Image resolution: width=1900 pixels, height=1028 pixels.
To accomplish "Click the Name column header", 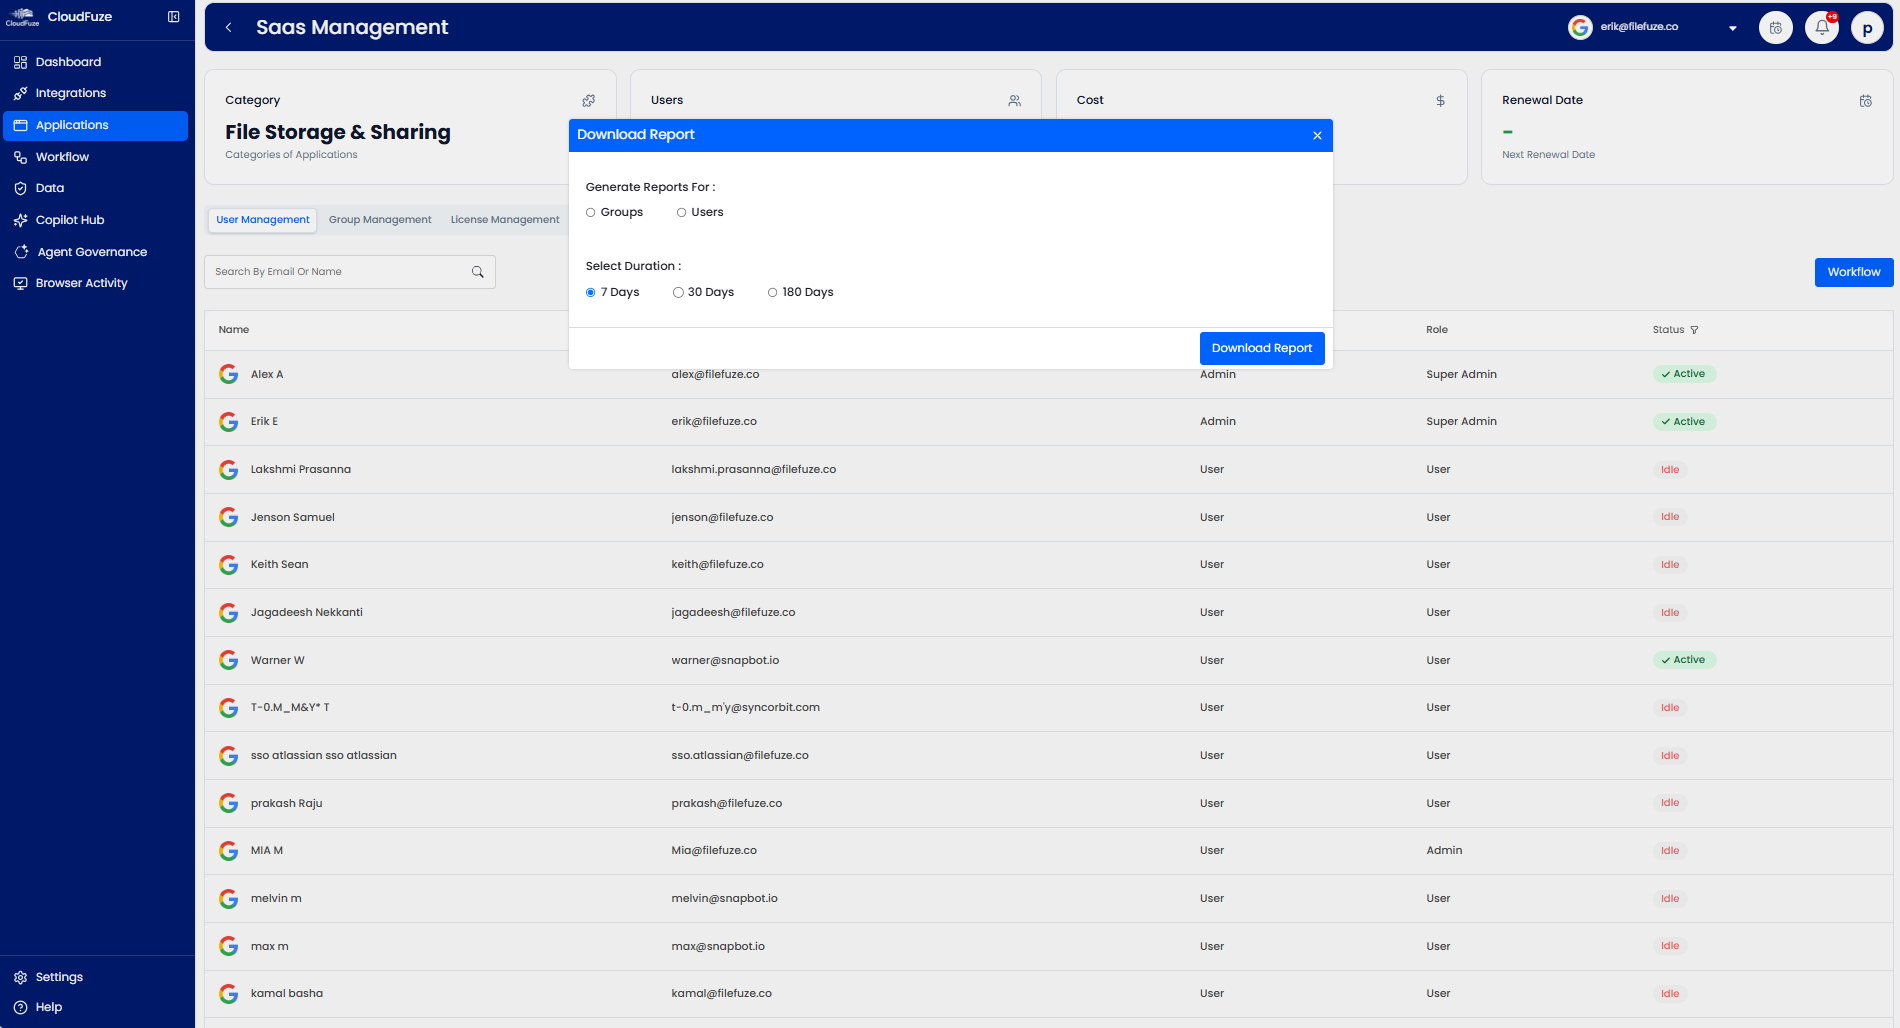I will (x=234, y=330).
